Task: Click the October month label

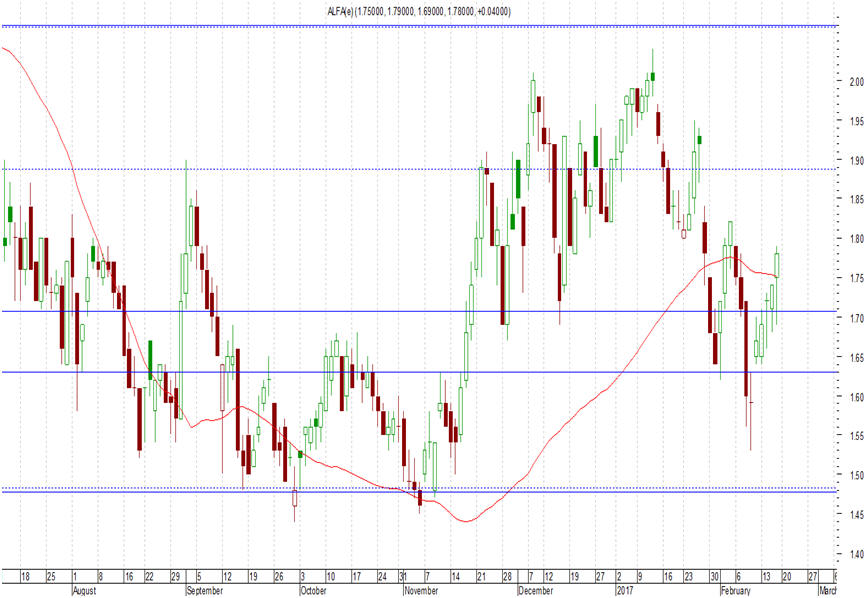Action: coord(314,591)
